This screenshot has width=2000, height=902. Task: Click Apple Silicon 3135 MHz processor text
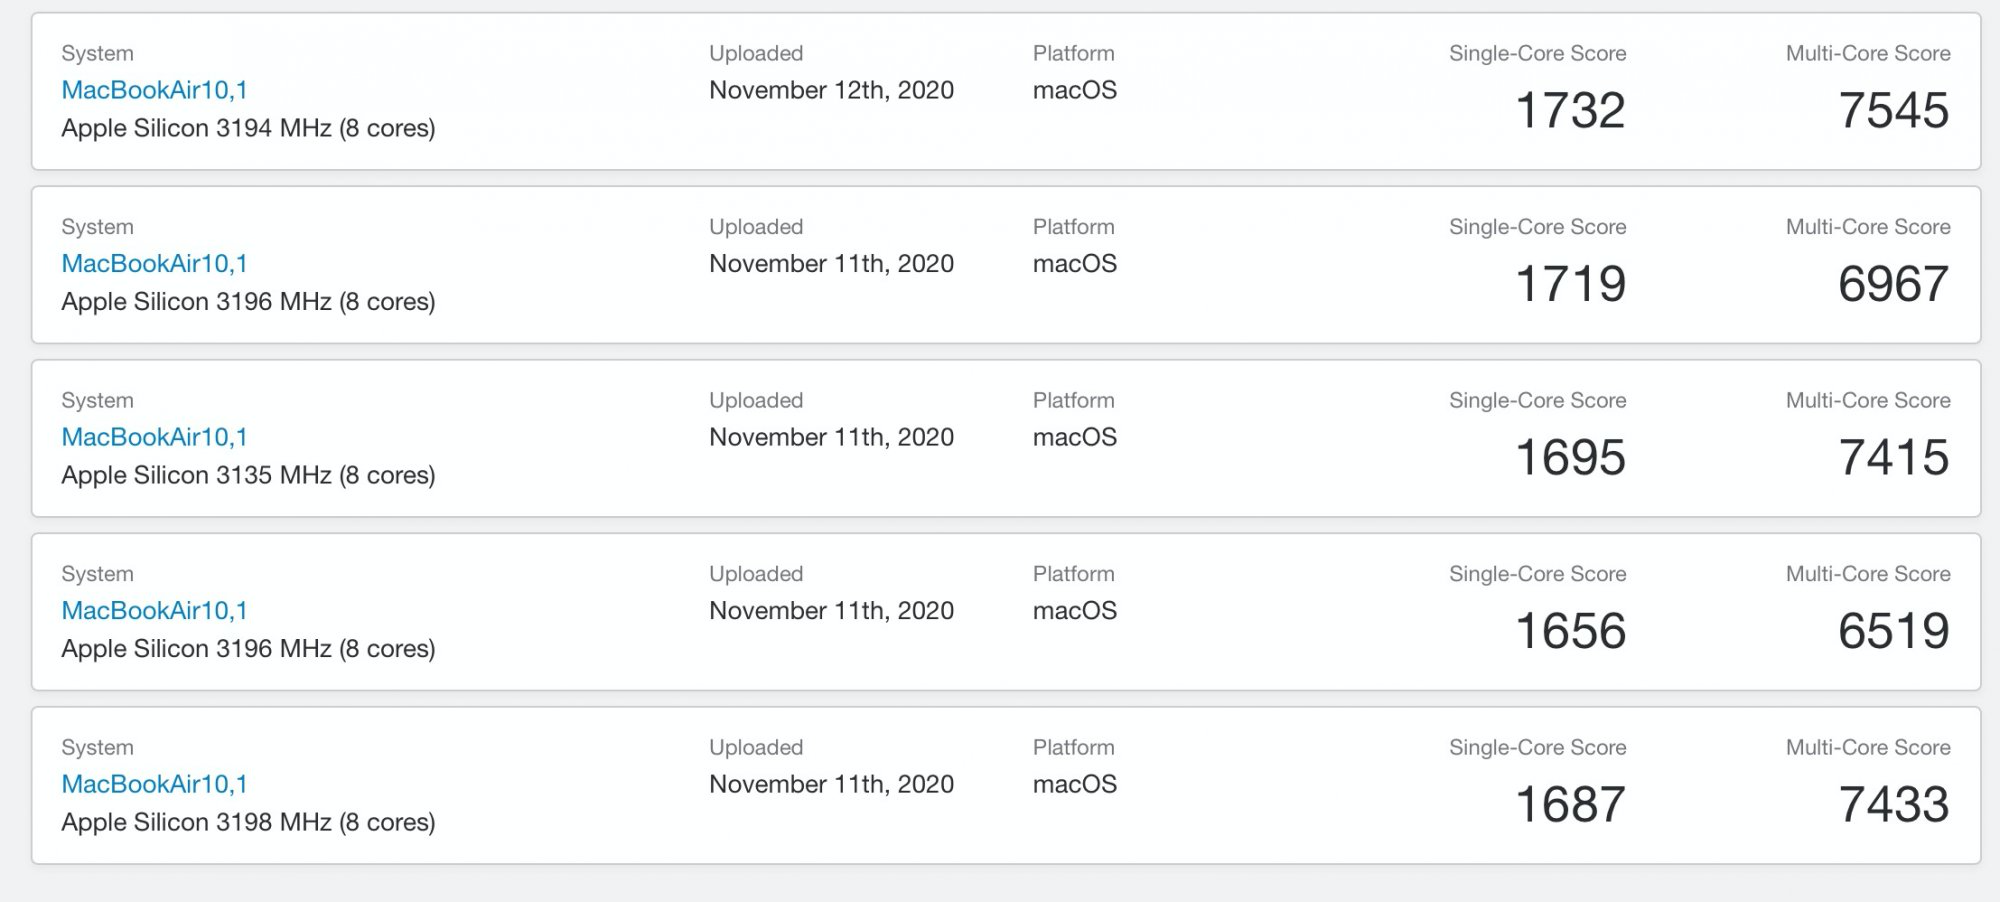pos(248,475)
